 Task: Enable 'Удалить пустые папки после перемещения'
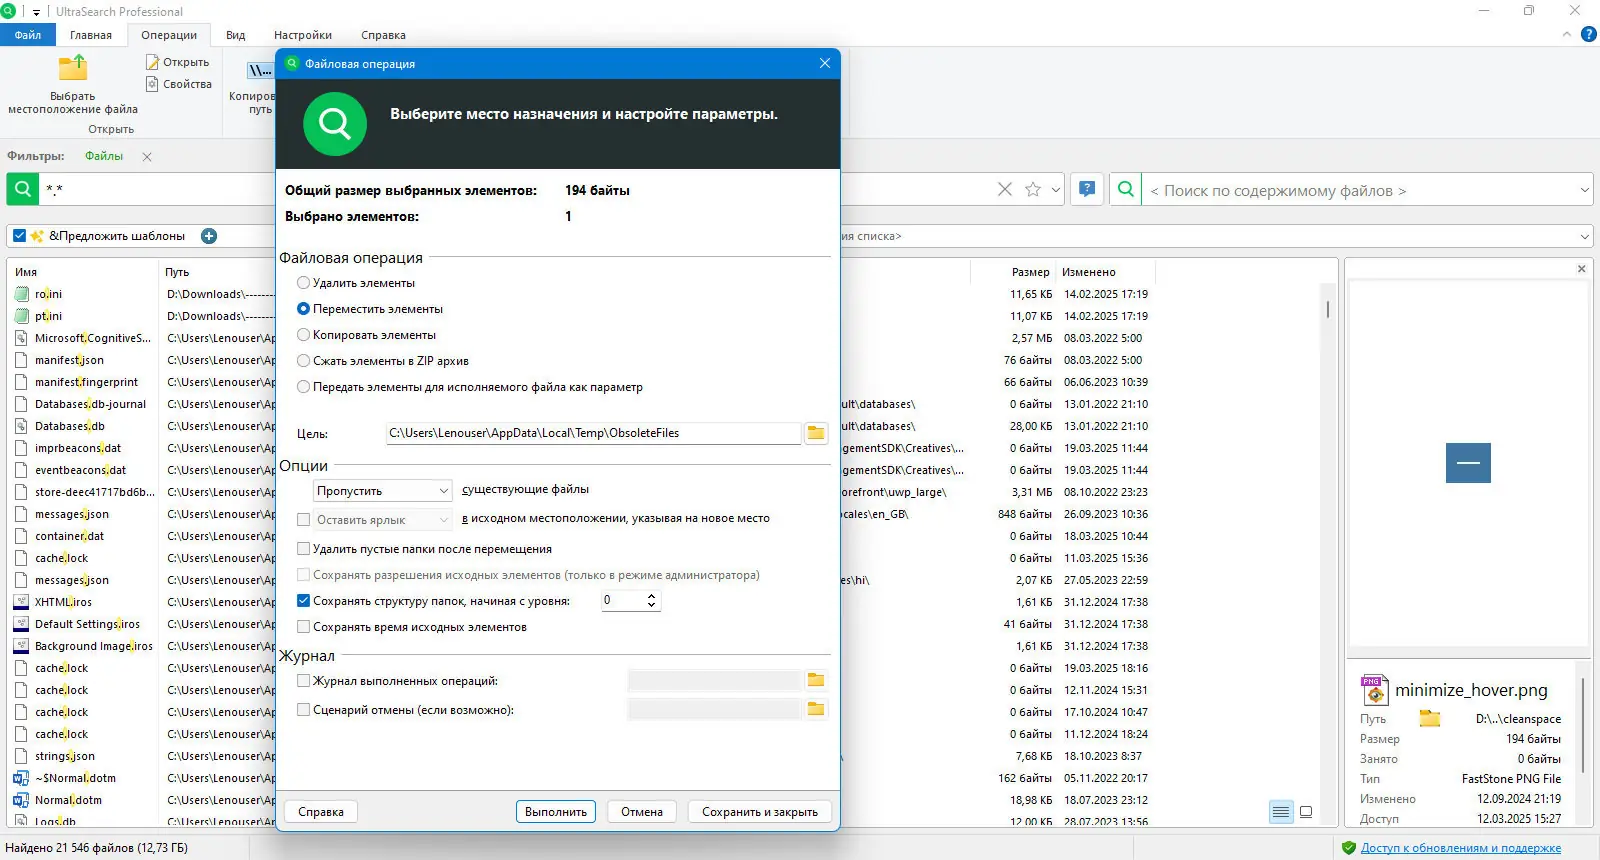304,549
